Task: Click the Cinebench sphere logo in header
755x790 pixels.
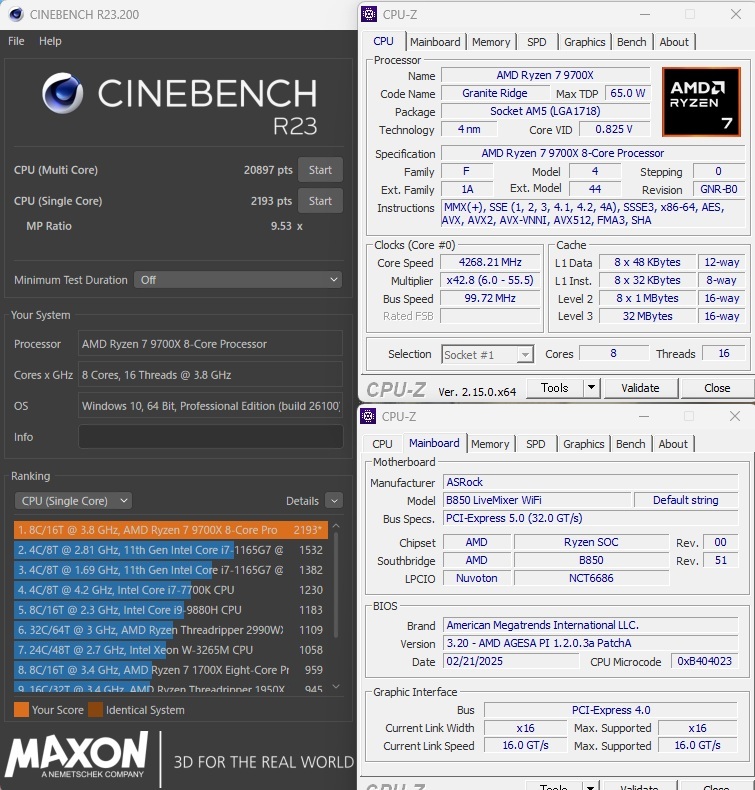Action: (x=62, y=93)
